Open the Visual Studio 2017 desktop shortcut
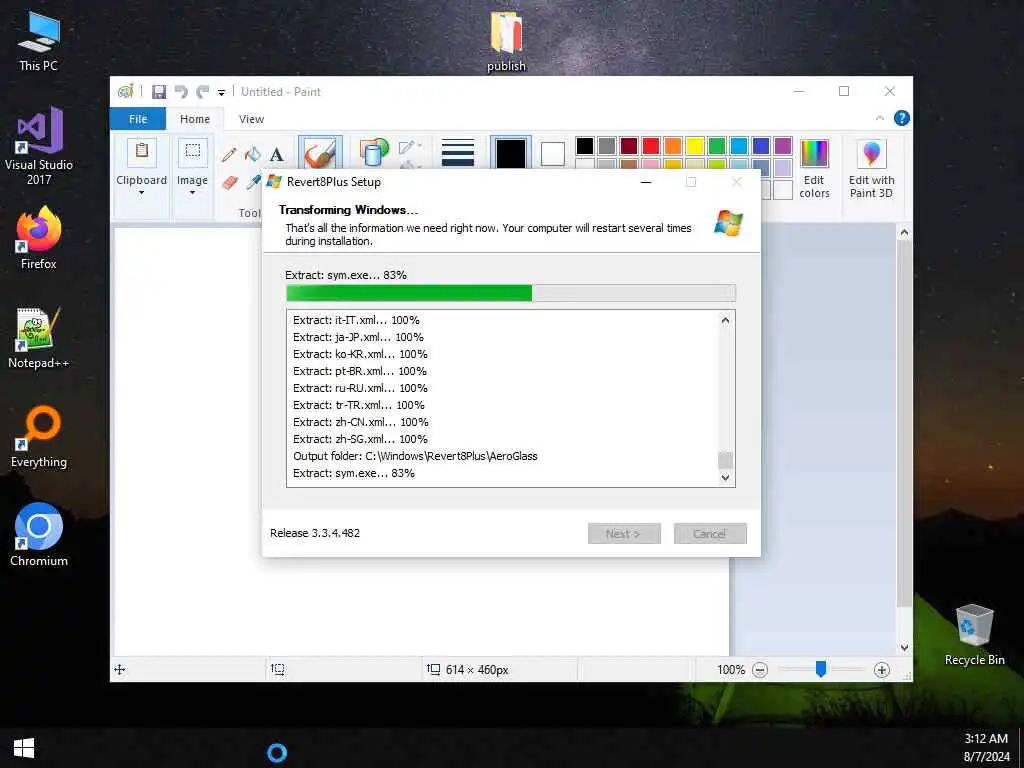Image resolution: width=1024 pixels, height=768 pixels. [x=39, y=146]
